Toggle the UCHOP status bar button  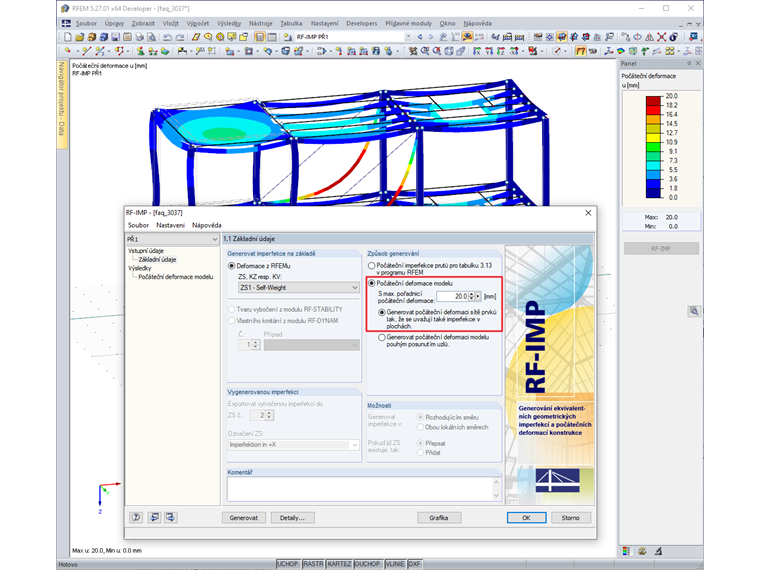tap(287, 564)
